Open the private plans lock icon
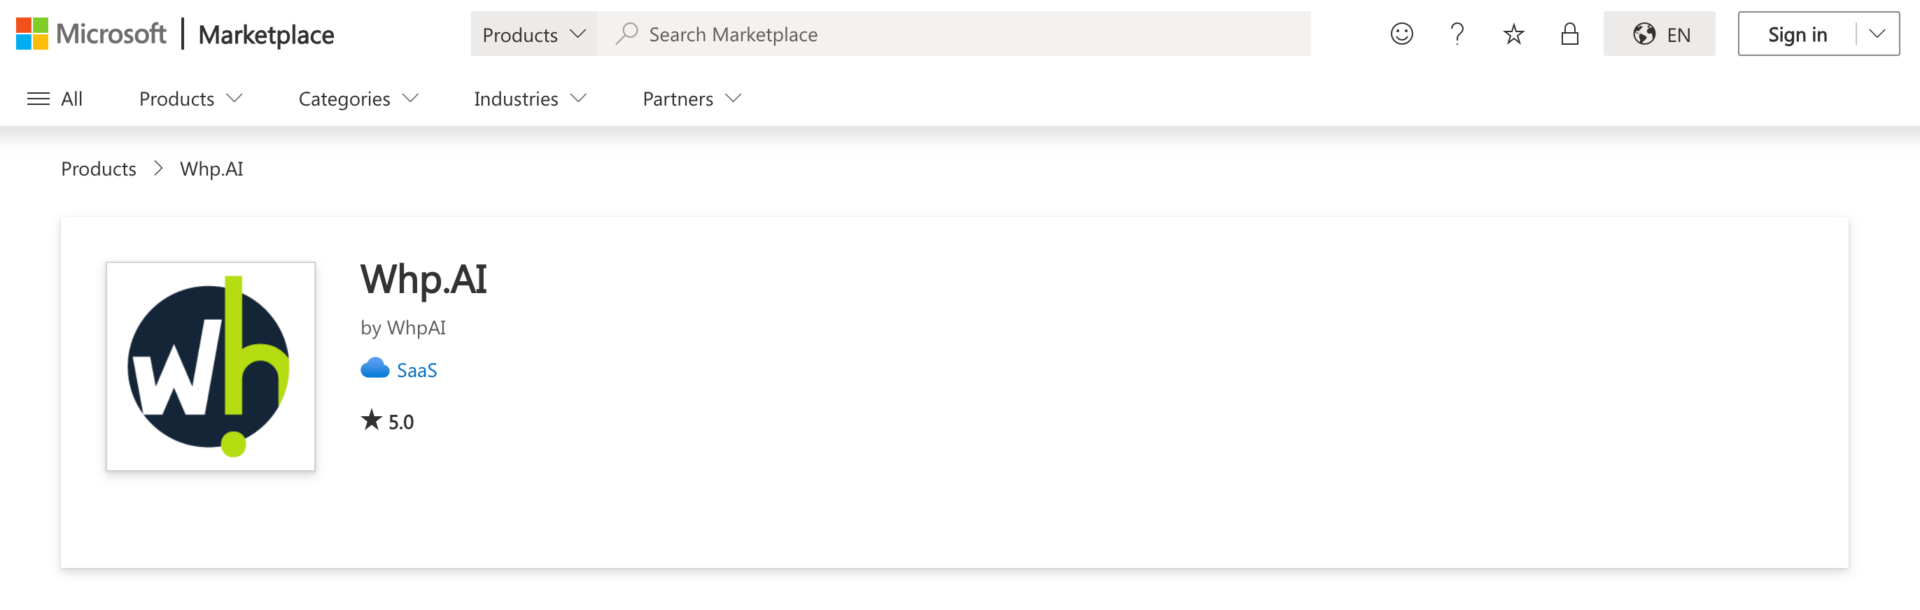Viewport: 1920px width, 610px height. point(1569,33)
